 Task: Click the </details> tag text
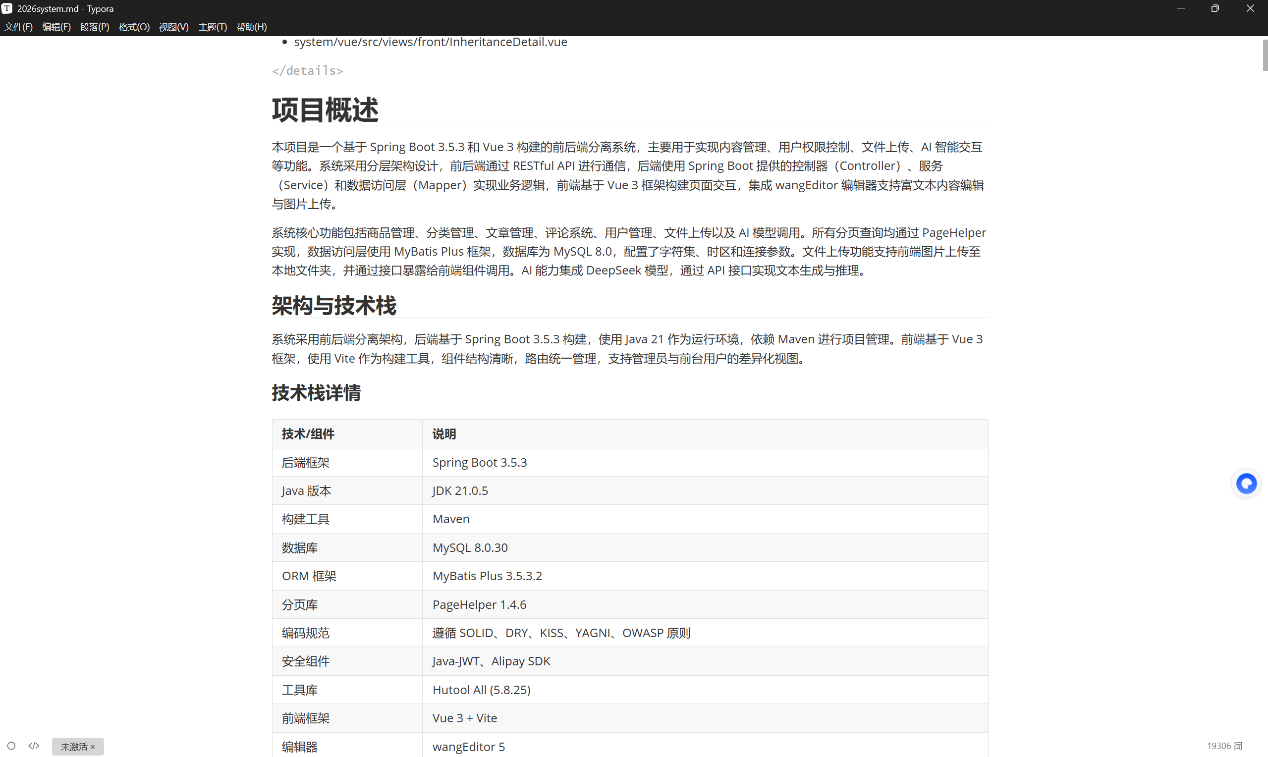(307, 71)
